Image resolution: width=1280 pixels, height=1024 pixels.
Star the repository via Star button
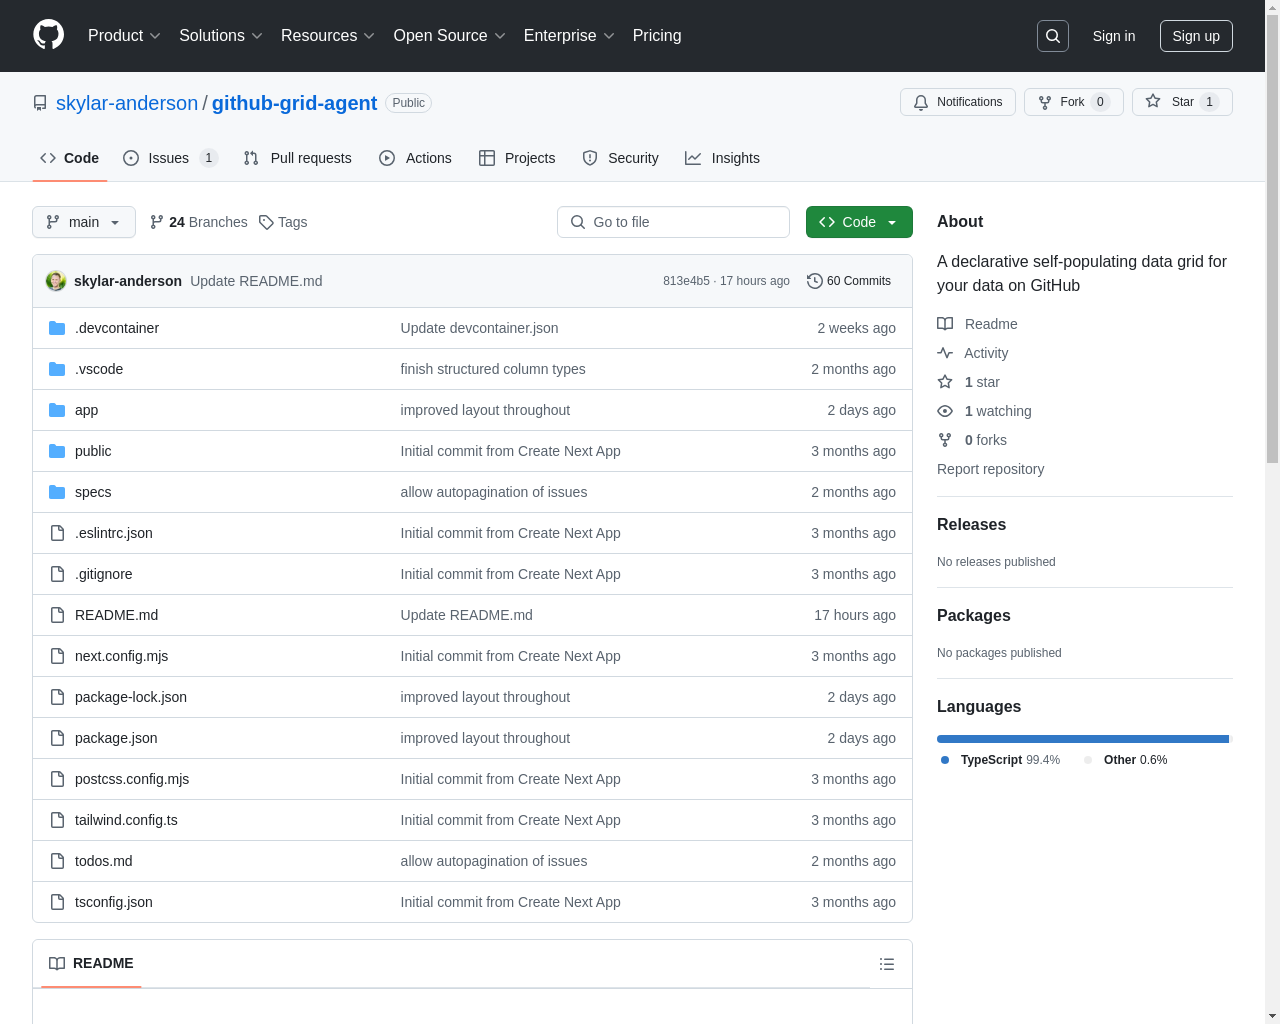point(1182,102)
